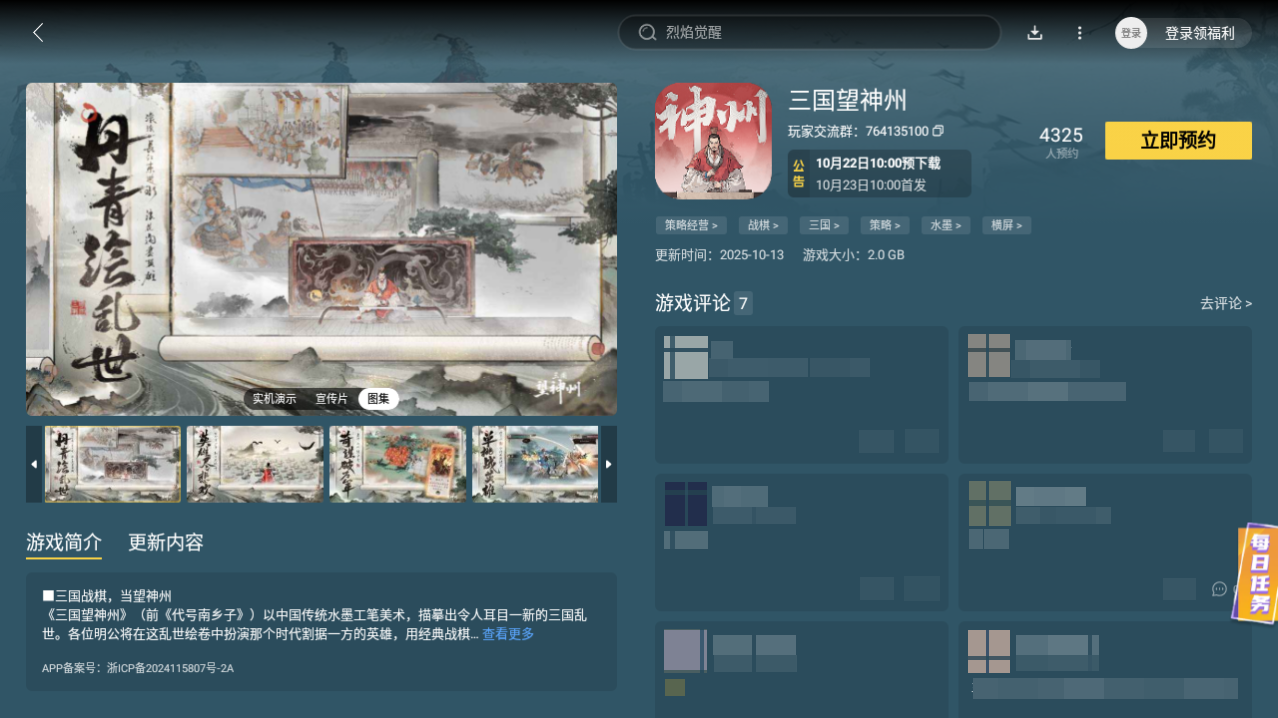Click the download icon in the top bar
1278x718 pixels.
1035,32
